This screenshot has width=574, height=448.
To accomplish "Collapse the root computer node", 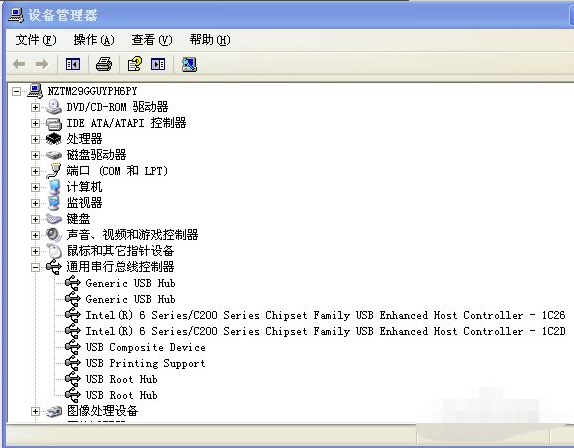I will point(16,91).
